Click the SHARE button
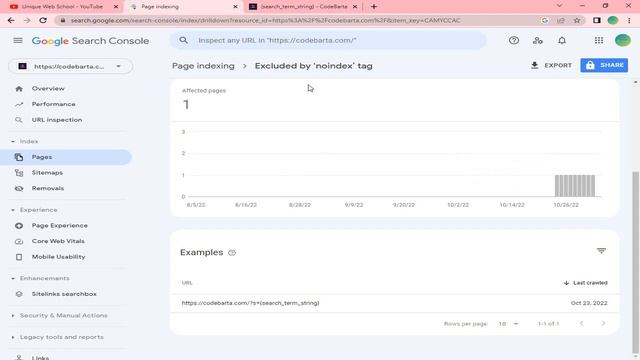Screen dimensions: 640x360 coord(604,65)
